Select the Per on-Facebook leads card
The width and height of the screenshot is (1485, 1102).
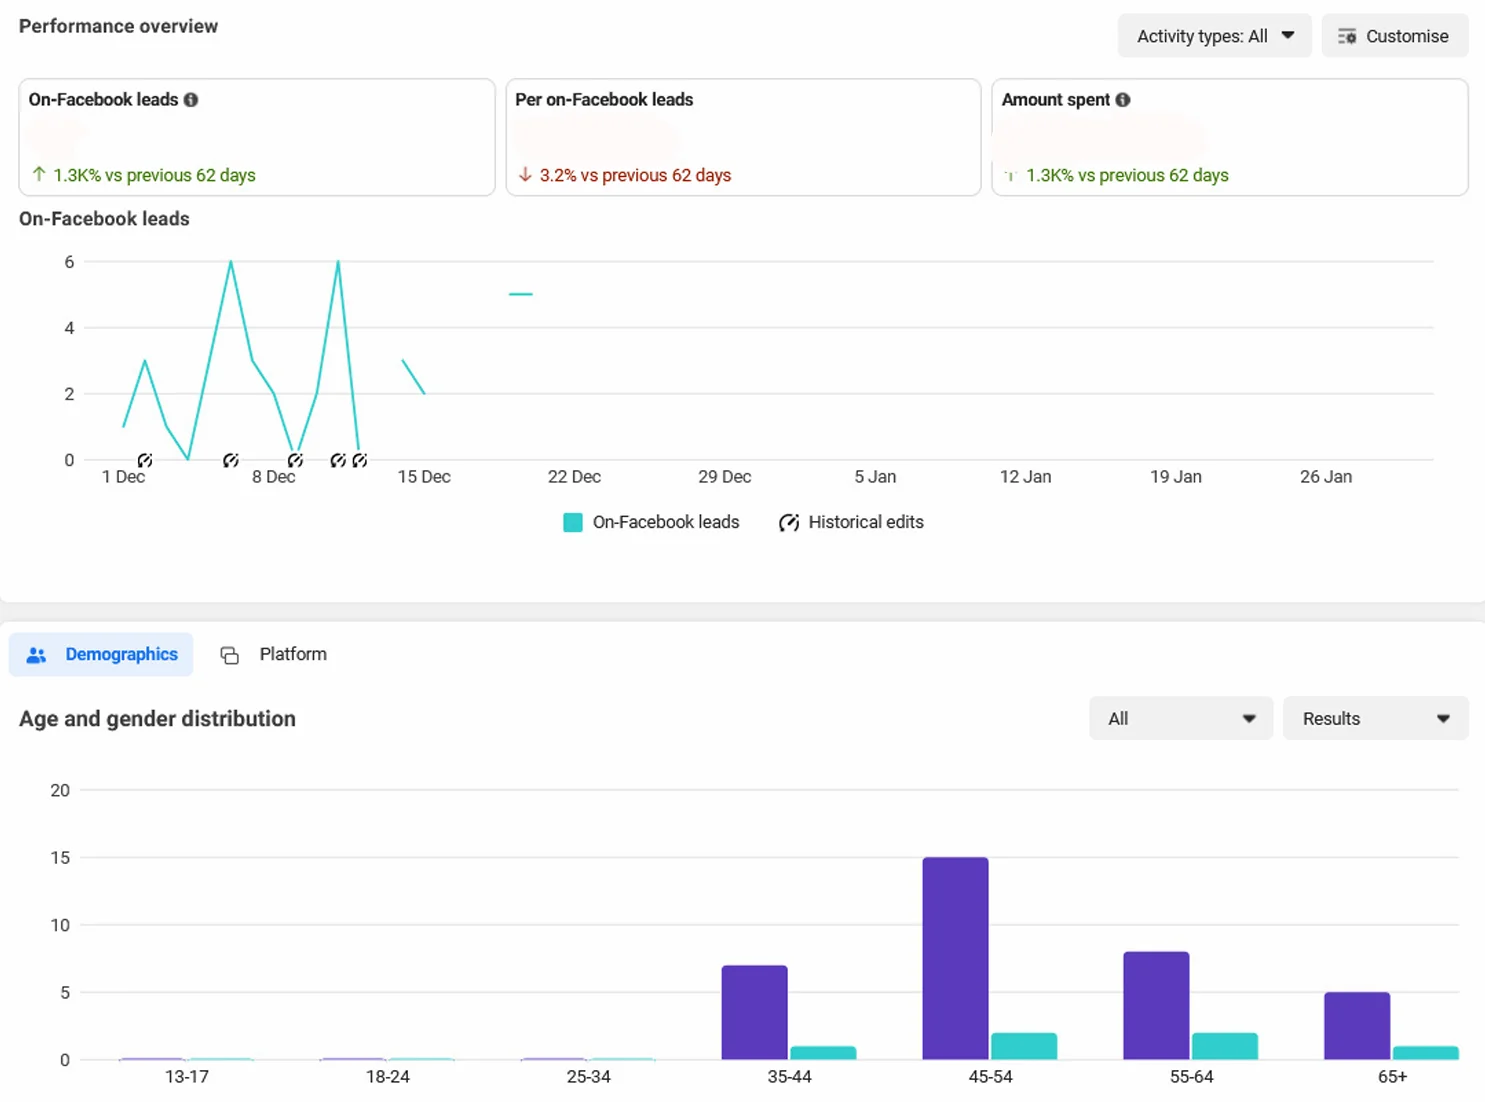click(743, 137)
